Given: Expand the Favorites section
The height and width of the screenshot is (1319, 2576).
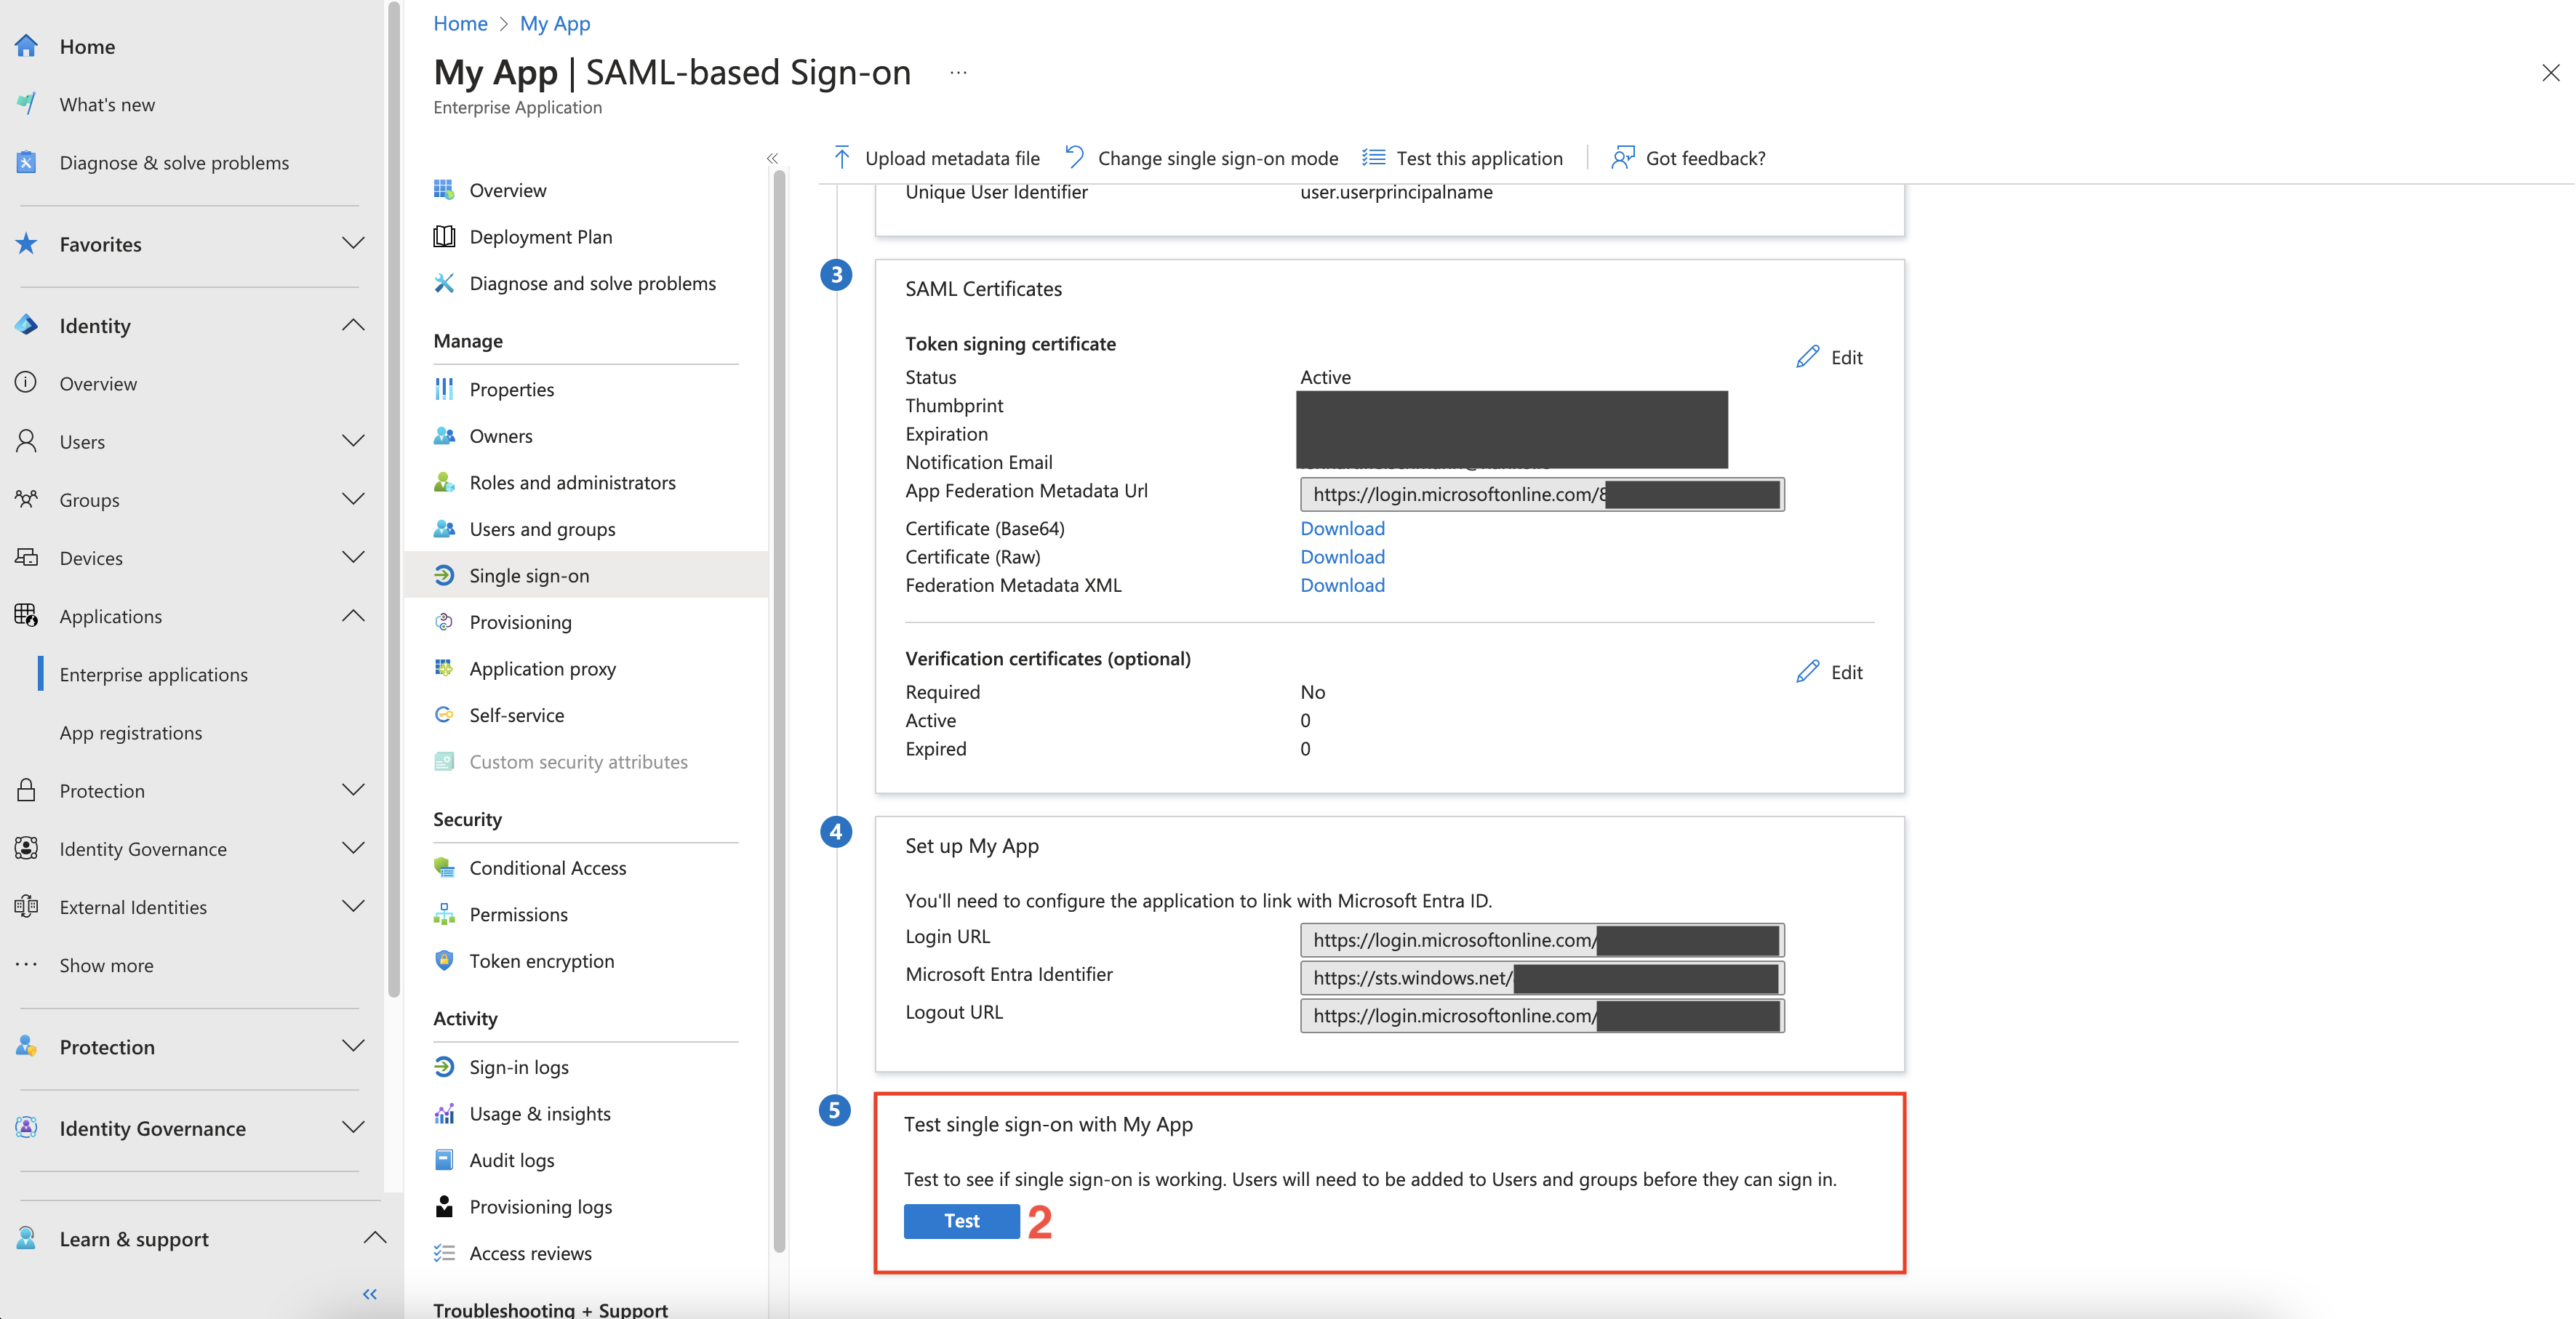Looking at the screenshot, I should (x=353, y=244).
